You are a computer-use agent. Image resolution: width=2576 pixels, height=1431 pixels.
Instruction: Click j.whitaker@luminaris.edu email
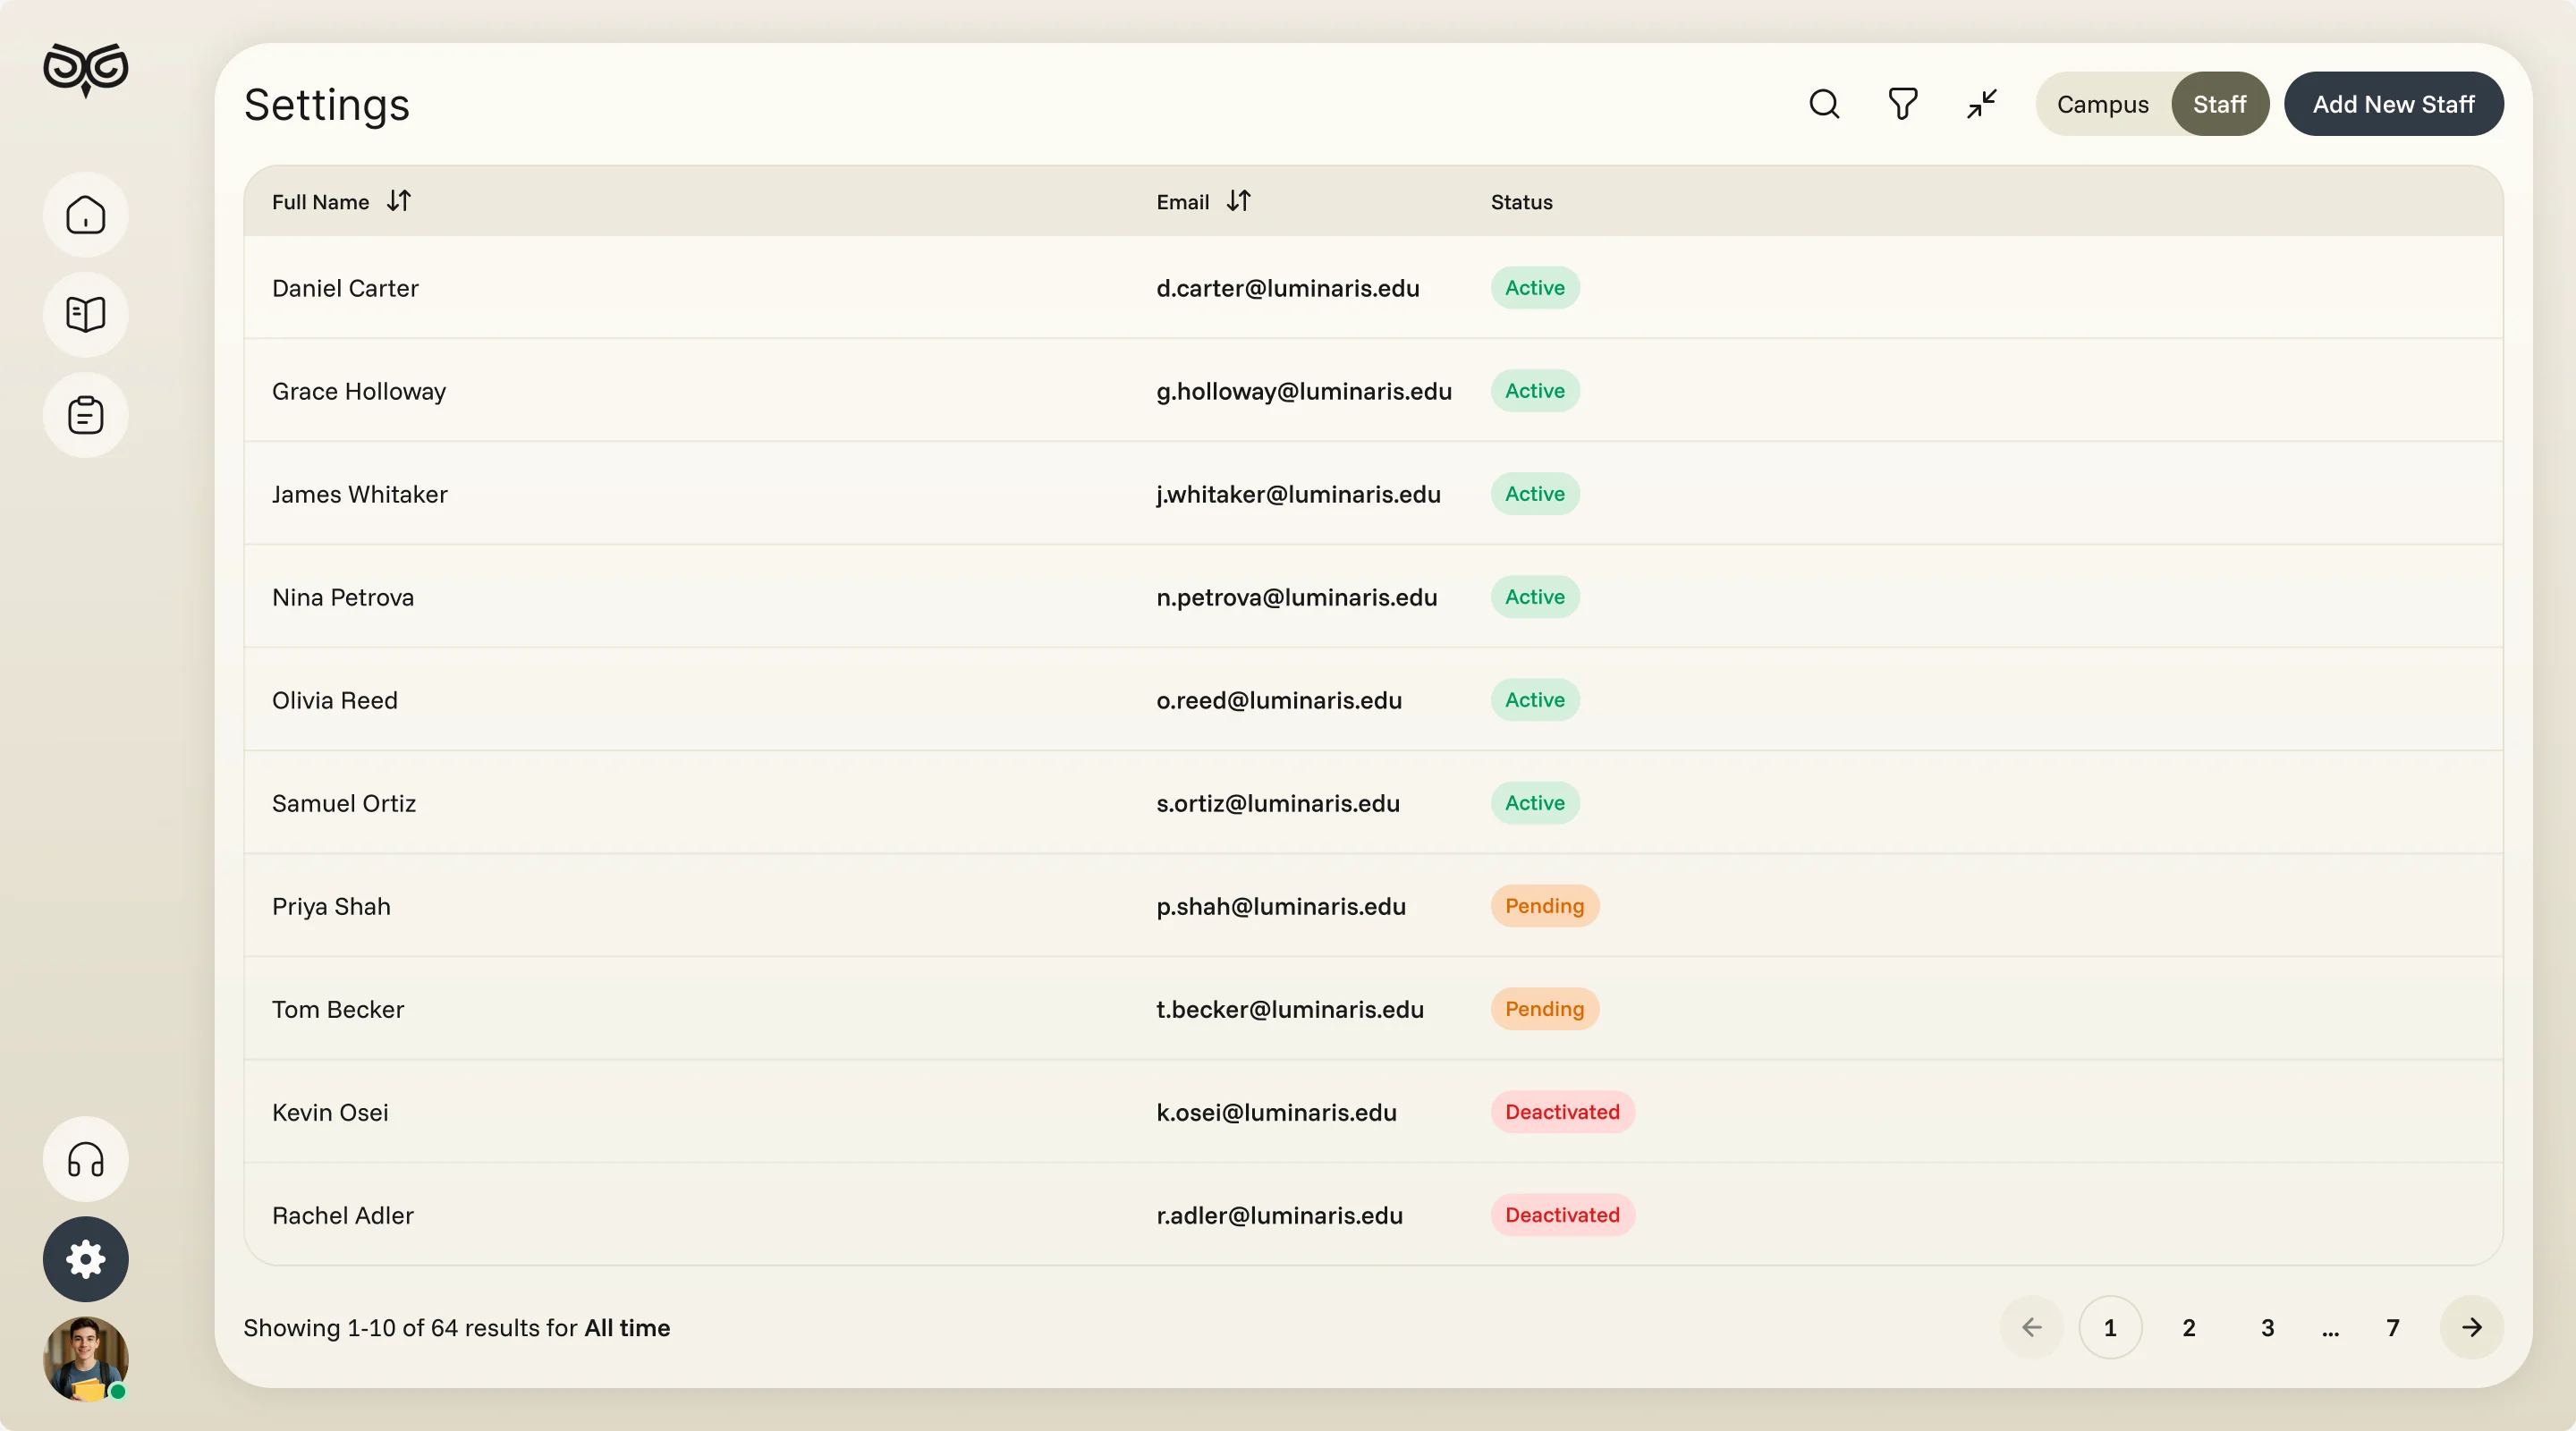[x=1298, y=494]
